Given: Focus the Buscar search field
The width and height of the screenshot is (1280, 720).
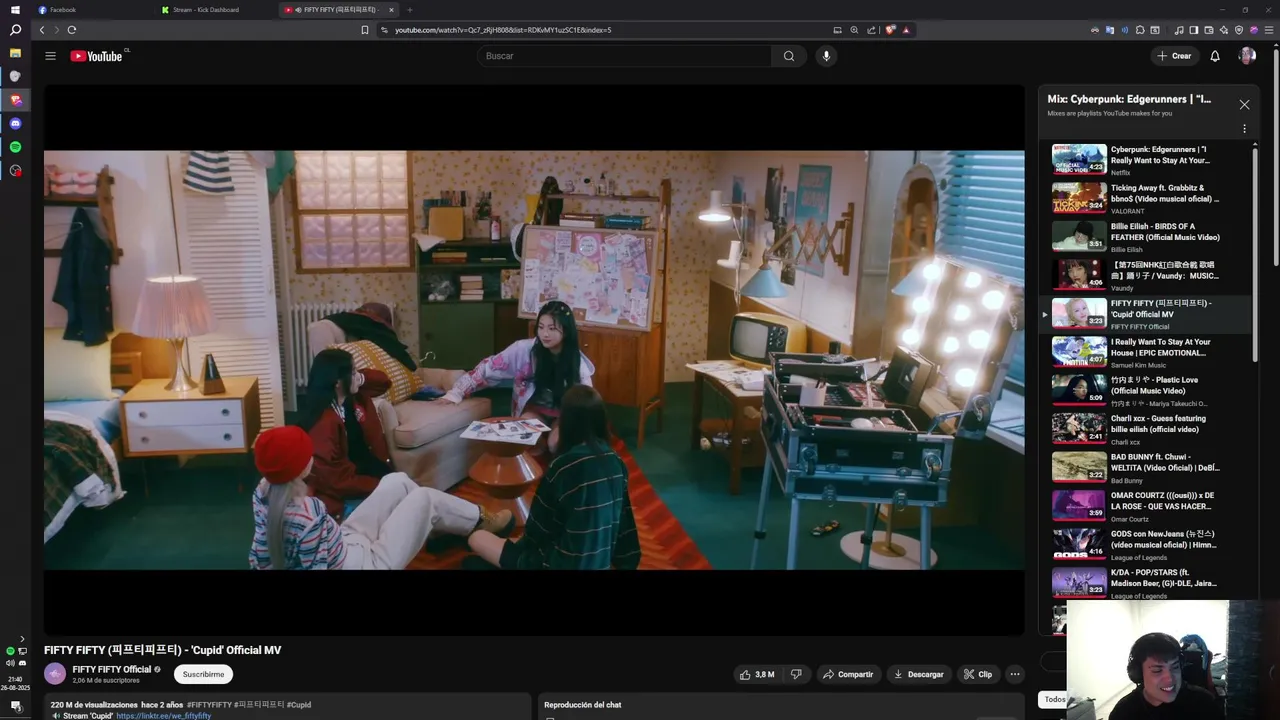Looking at the screenshot, I should pos(625,56).
